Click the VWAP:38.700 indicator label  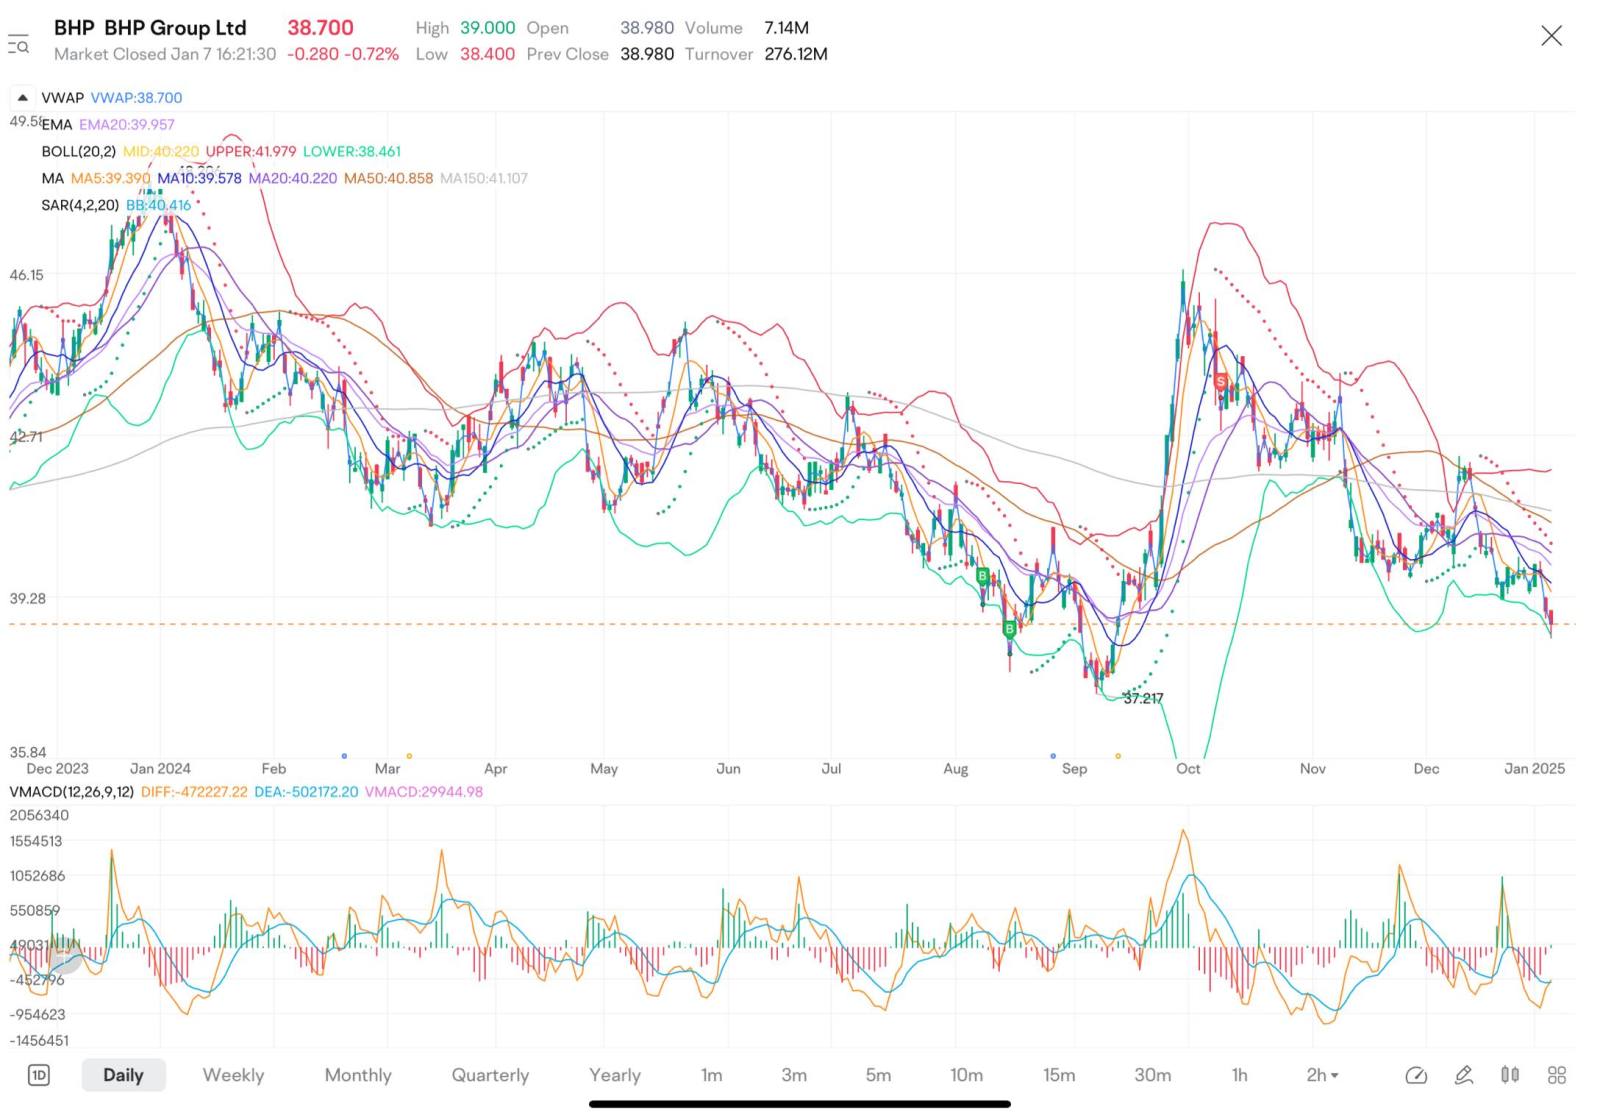(x=137, y=97)
